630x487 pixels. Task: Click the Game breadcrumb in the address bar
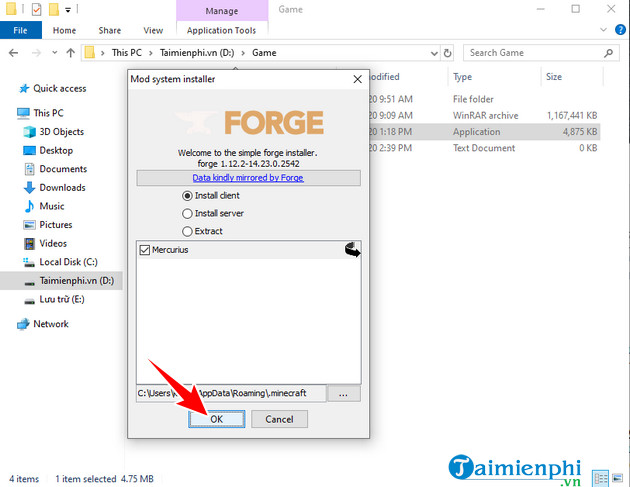tap(264, 53)
